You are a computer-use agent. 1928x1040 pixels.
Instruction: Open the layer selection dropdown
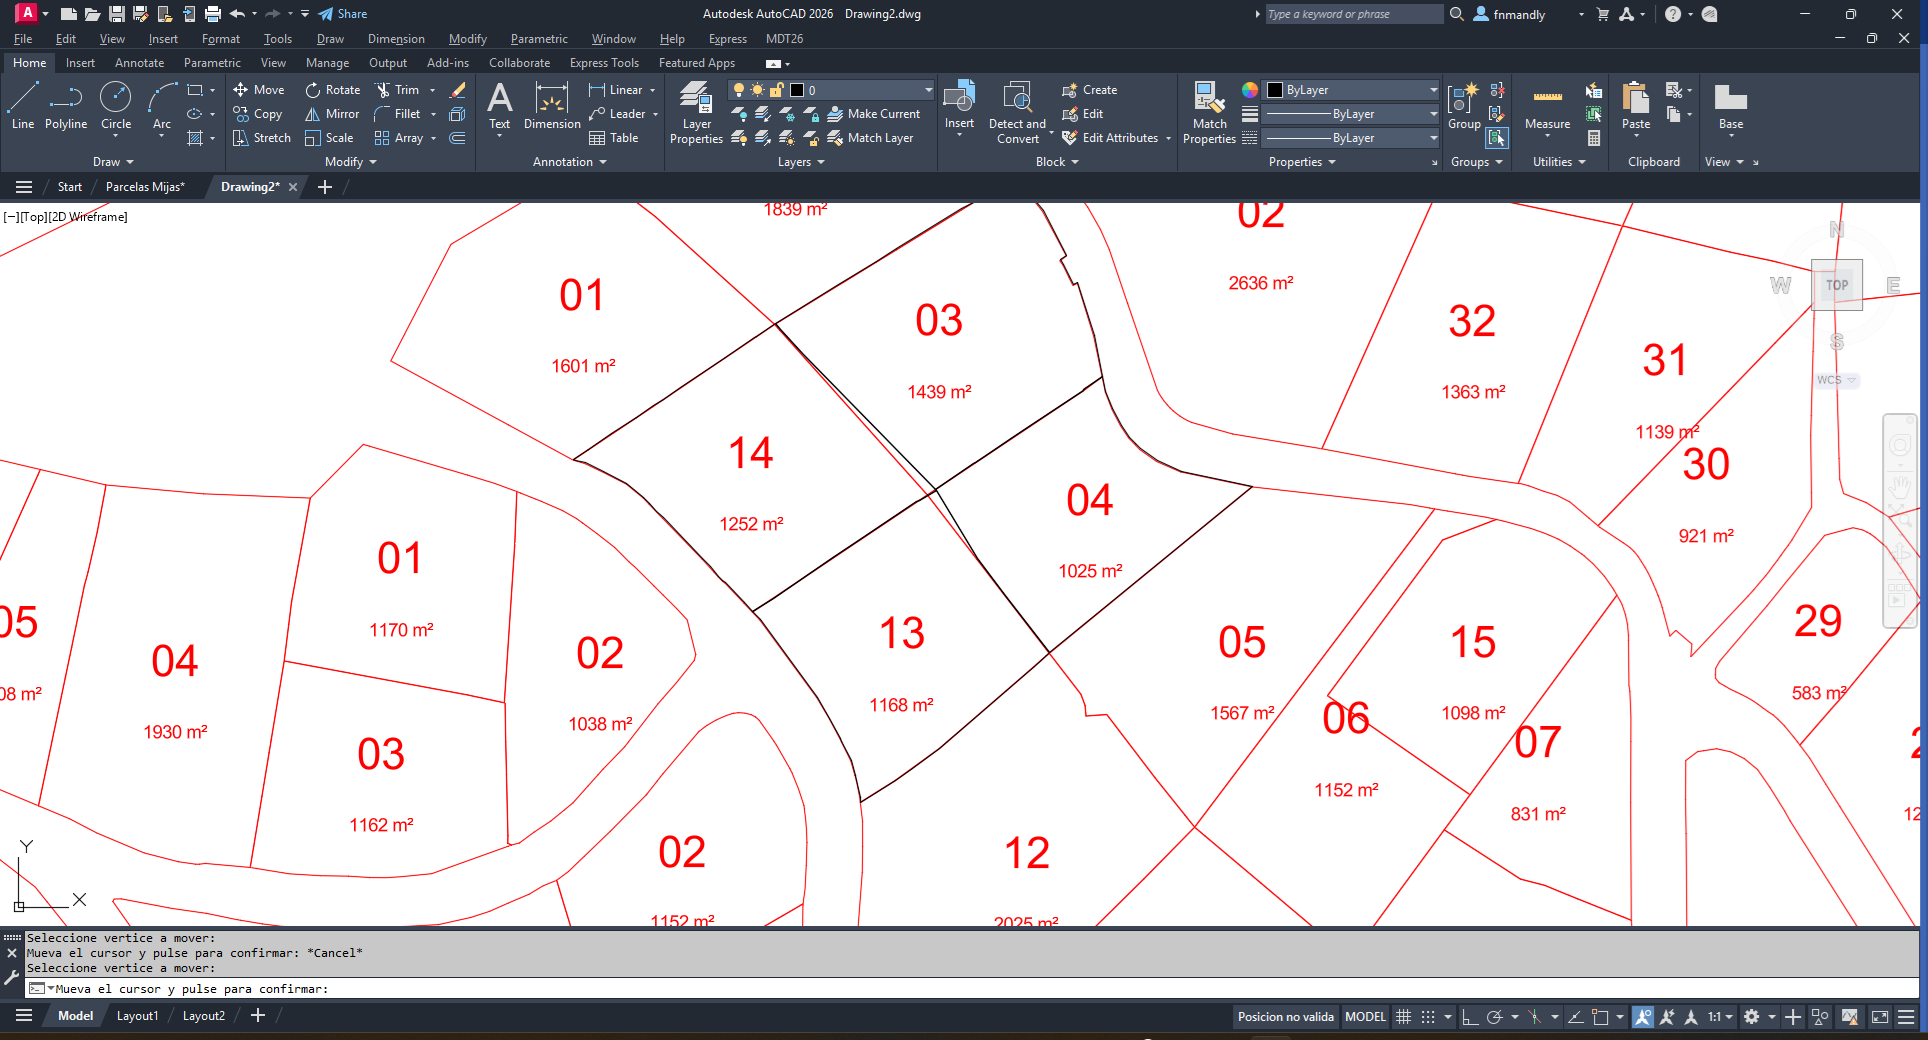coord(832,90)
